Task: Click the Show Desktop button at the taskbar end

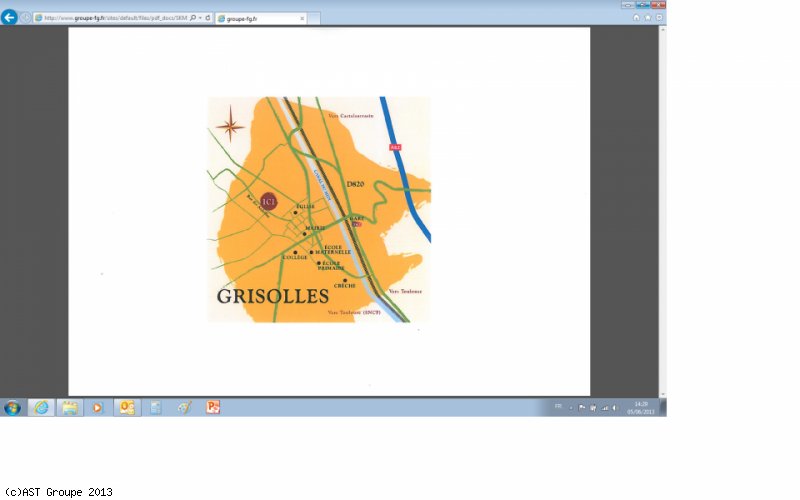Action: (663, 408)
